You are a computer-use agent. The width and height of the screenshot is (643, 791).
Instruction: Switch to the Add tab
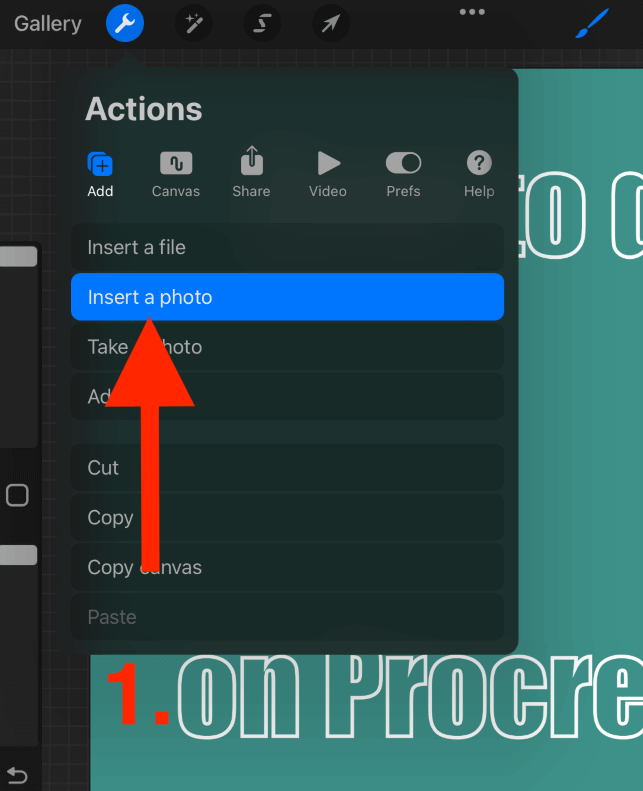(x=100, y=175)
